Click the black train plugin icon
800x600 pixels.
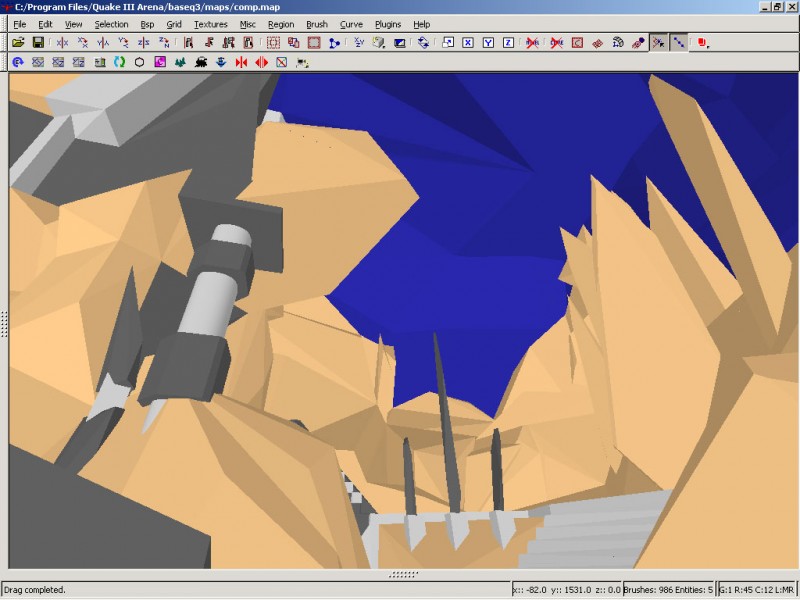tap(201, 62)
